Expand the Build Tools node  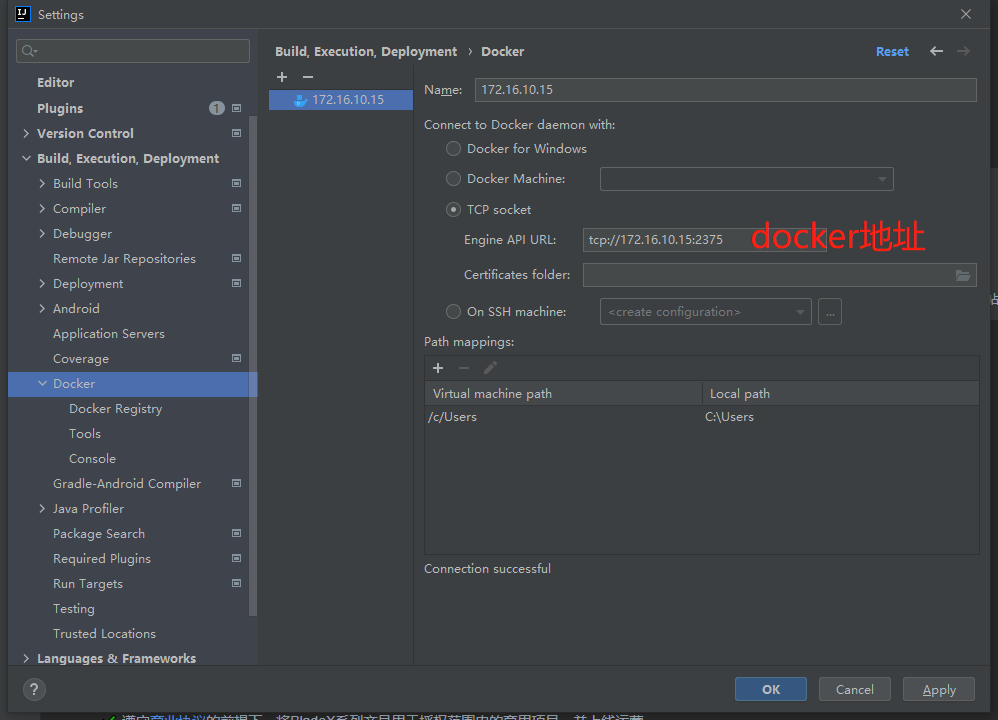(x=42, y=183)
